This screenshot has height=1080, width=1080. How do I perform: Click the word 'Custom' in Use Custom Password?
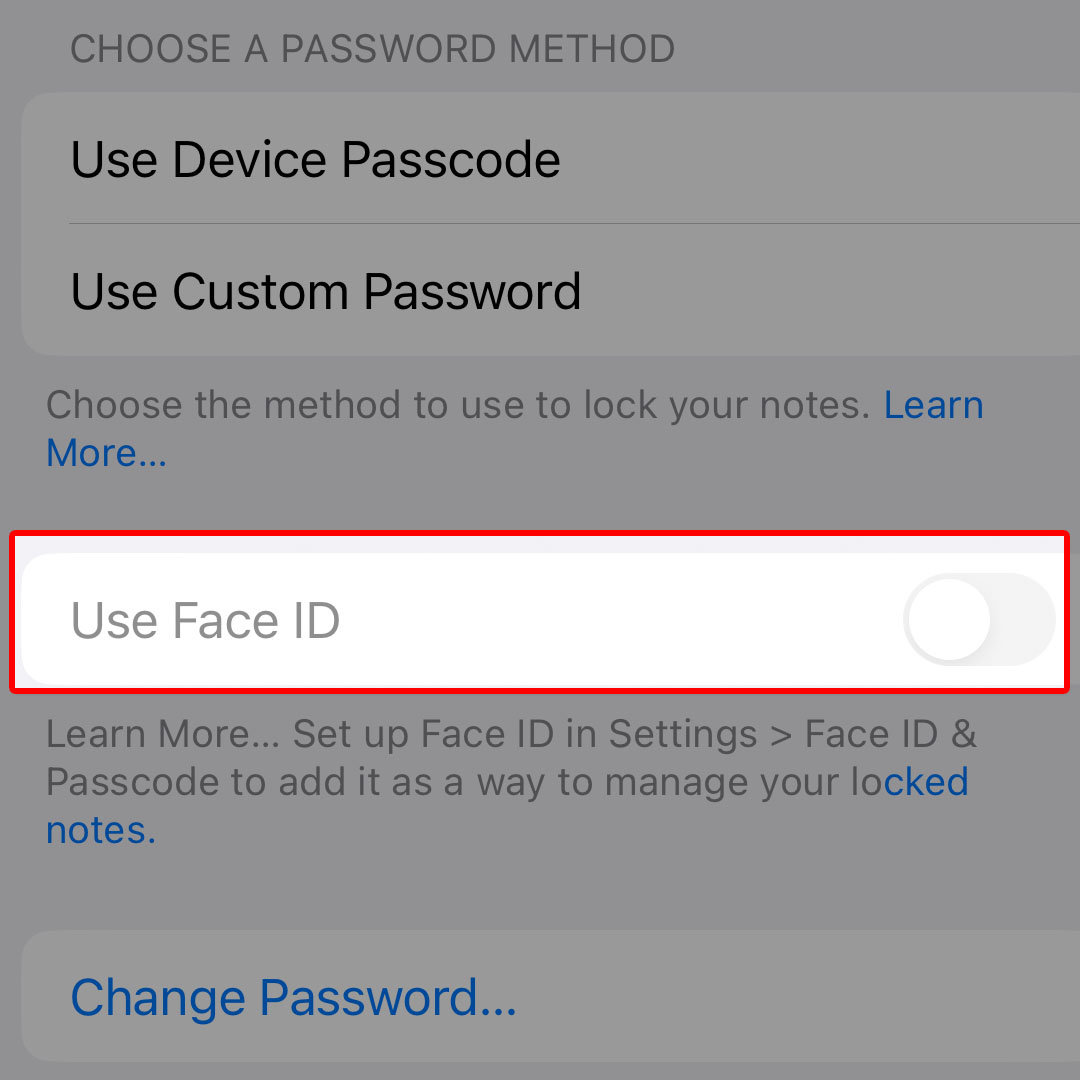click(260, 291)
